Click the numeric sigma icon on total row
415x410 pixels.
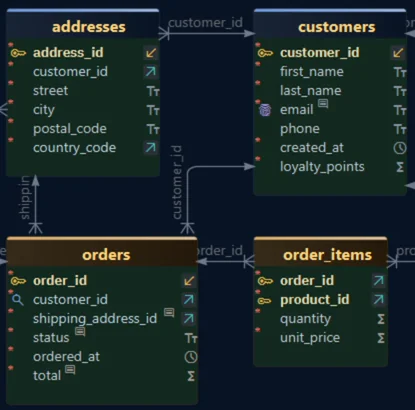coord(191,376)
